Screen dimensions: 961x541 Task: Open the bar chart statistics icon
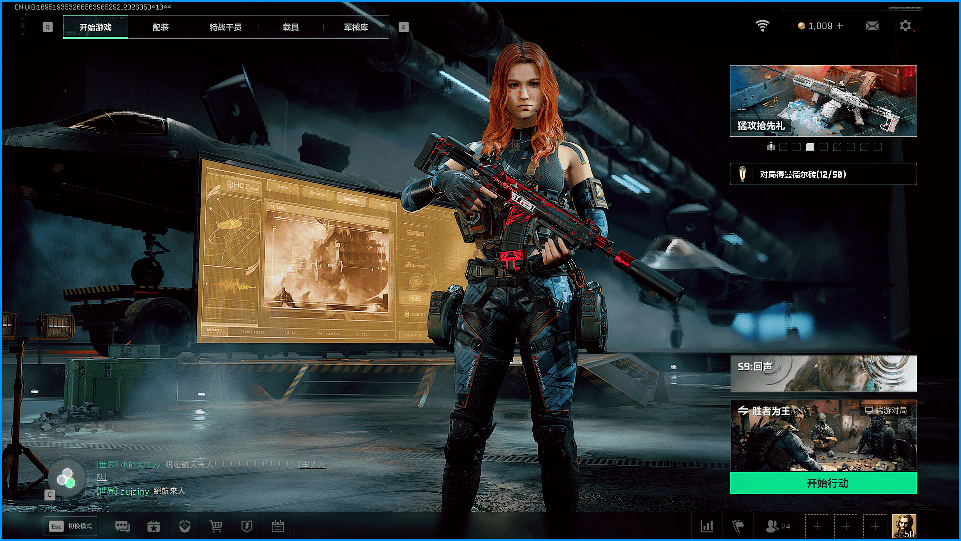(707, 526)
